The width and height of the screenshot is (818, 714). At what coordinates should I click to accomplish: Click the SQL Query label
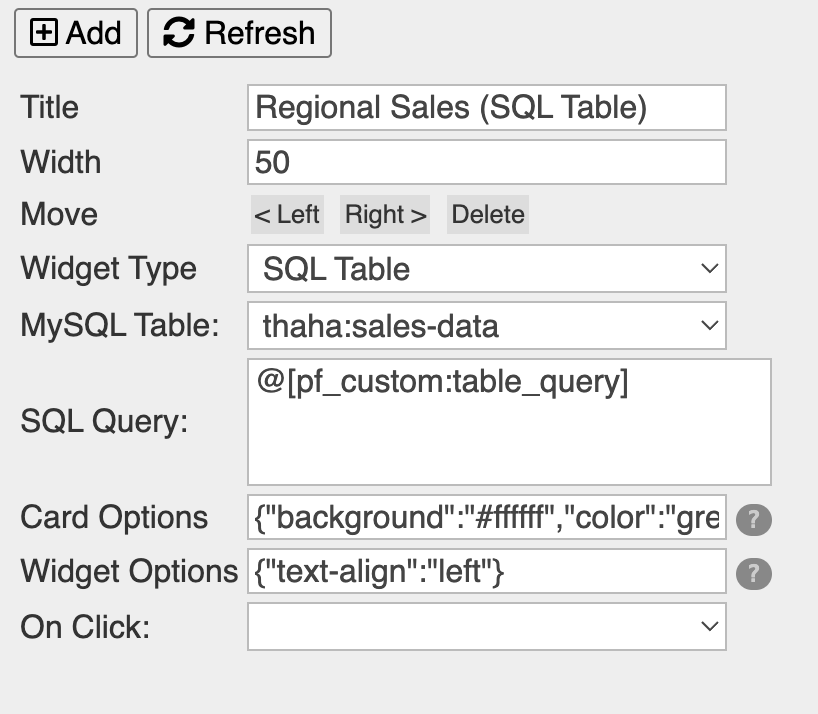104,422
